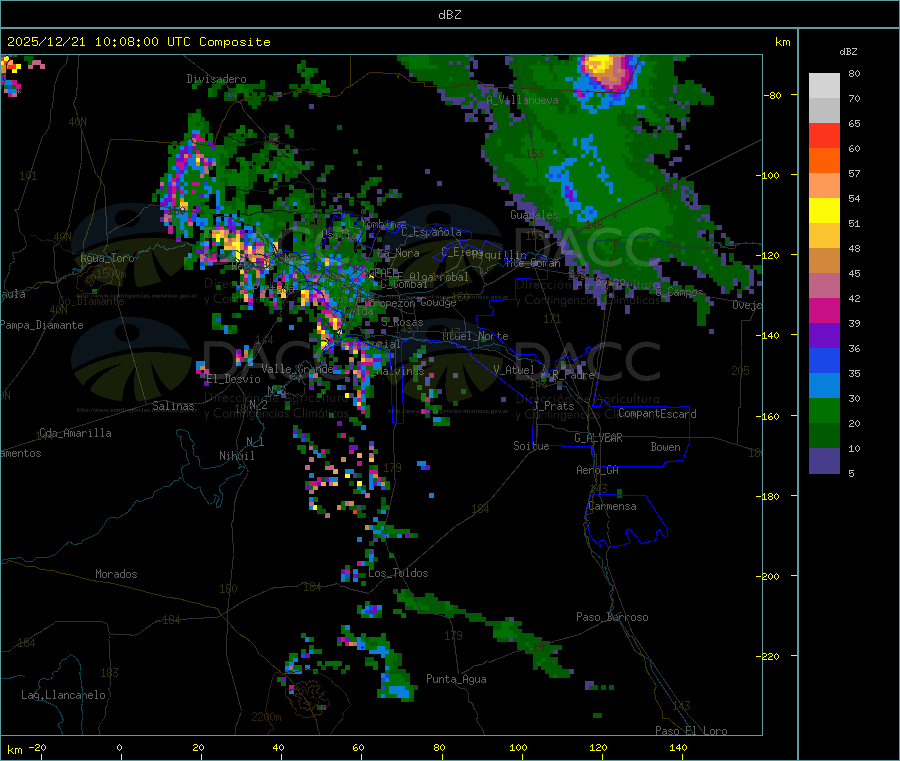Click the 'dBZ' heading above the color legend
The image size is (900, 761).
tap(848, 52)
